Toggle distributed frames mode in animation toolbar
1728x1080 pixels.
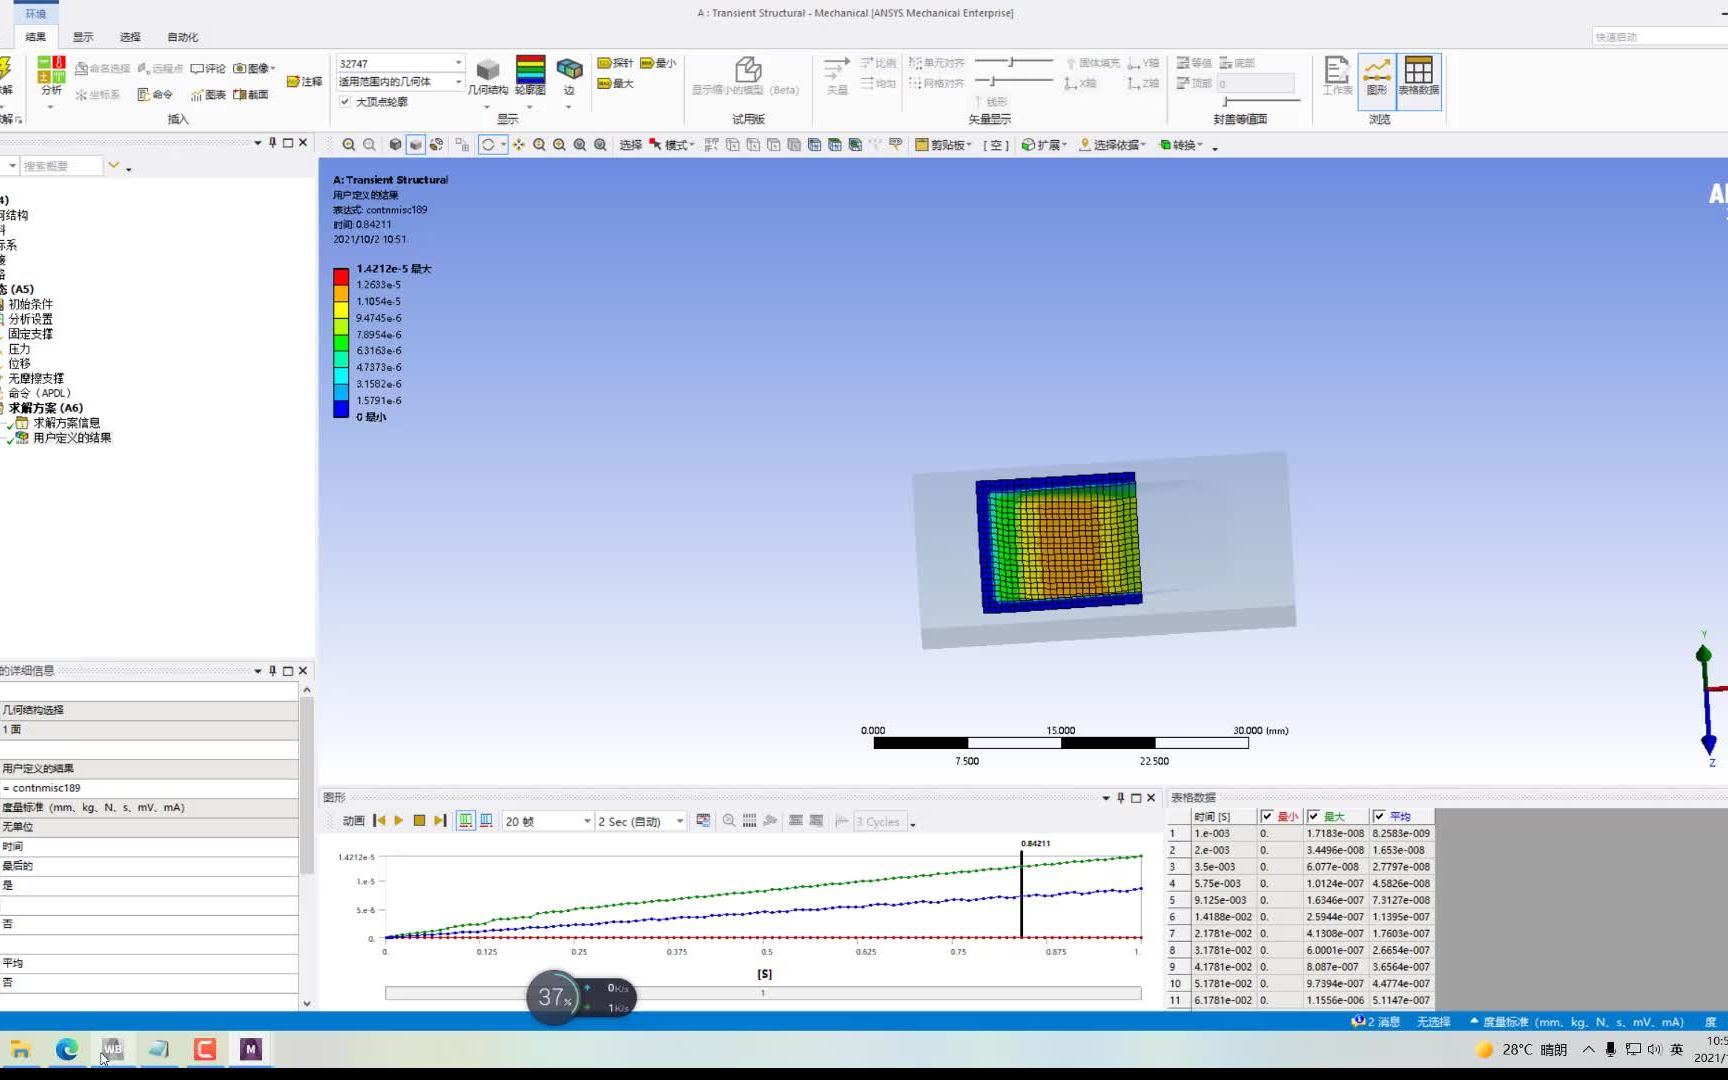click(466, 821)
